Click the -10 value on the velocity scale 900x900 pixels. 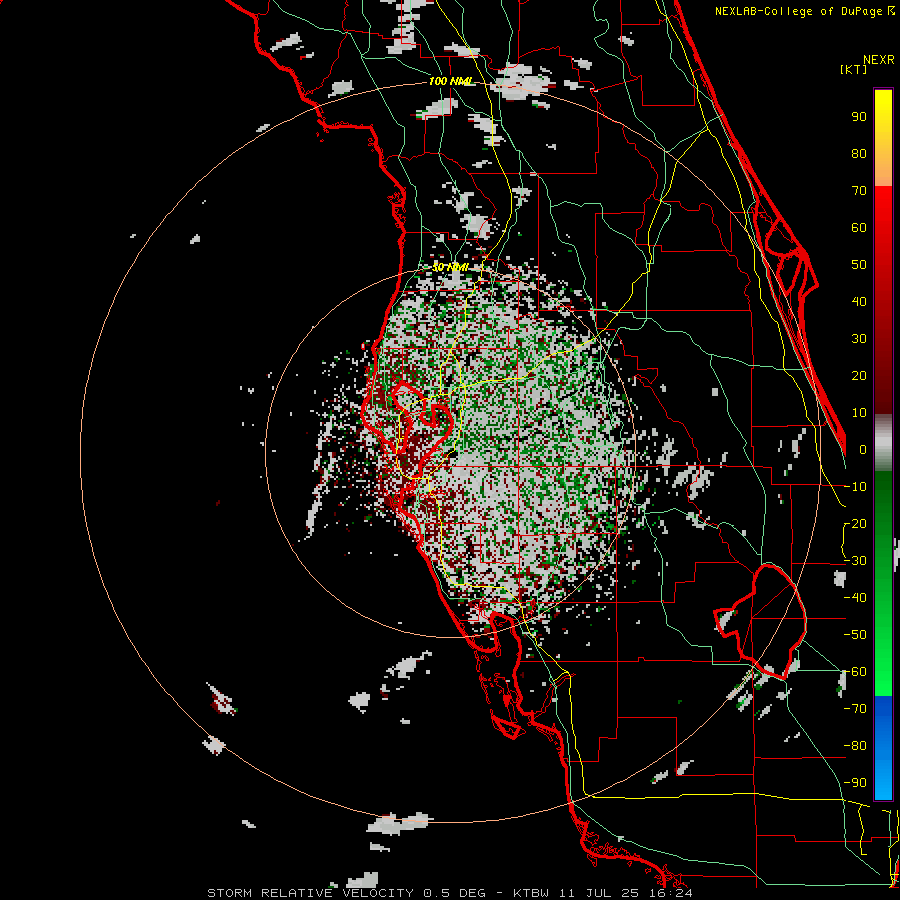coord(855,487)
